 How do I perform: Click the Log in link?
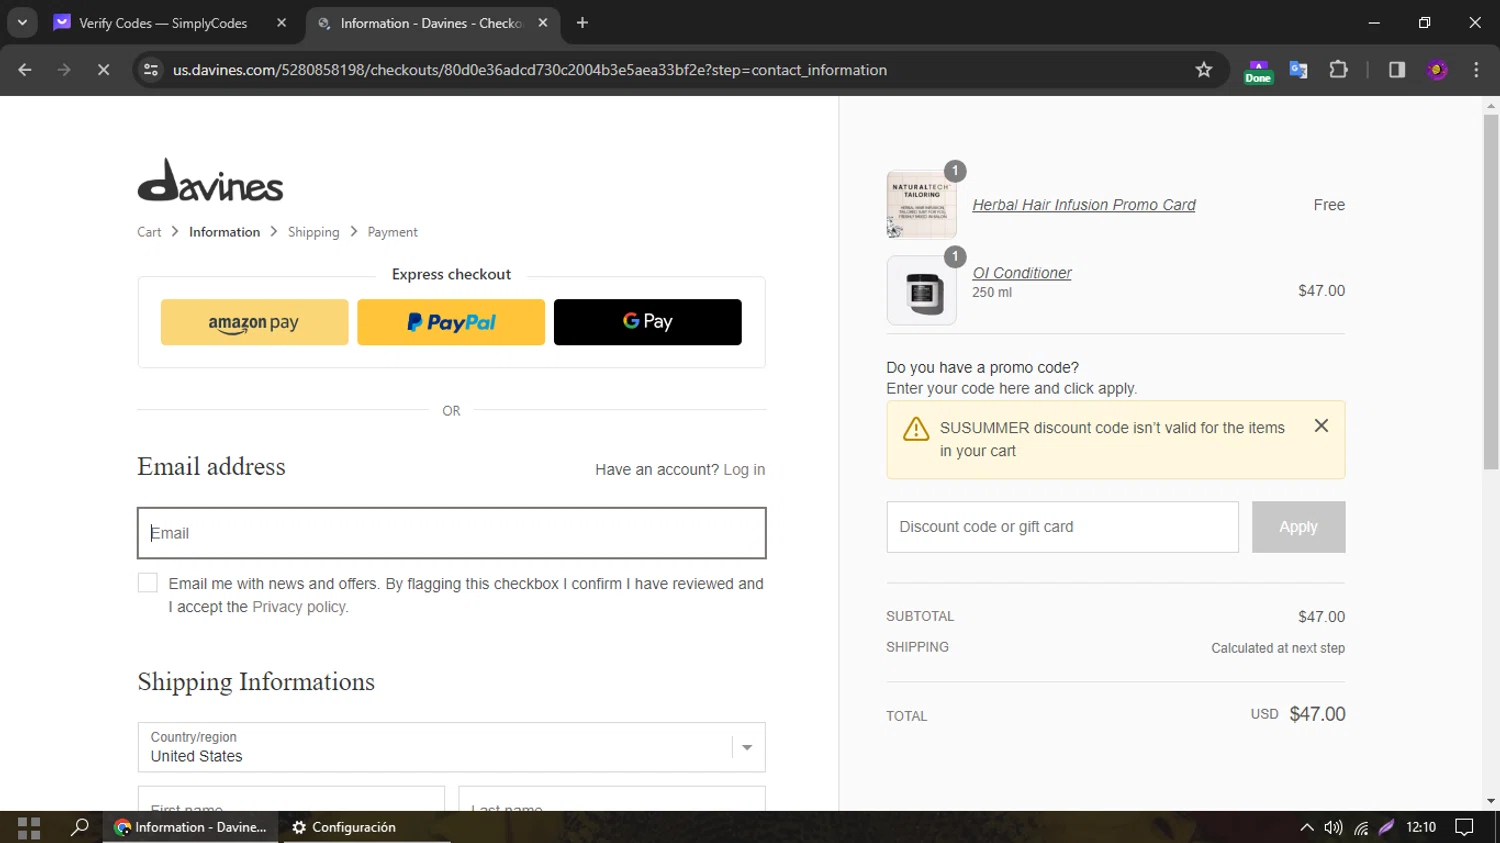click(x=744, y=470)
